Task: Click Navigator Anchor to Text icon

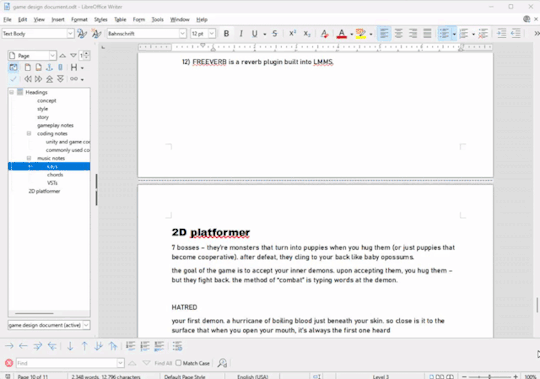Action: pyautogui.click(x=50, y=67)
